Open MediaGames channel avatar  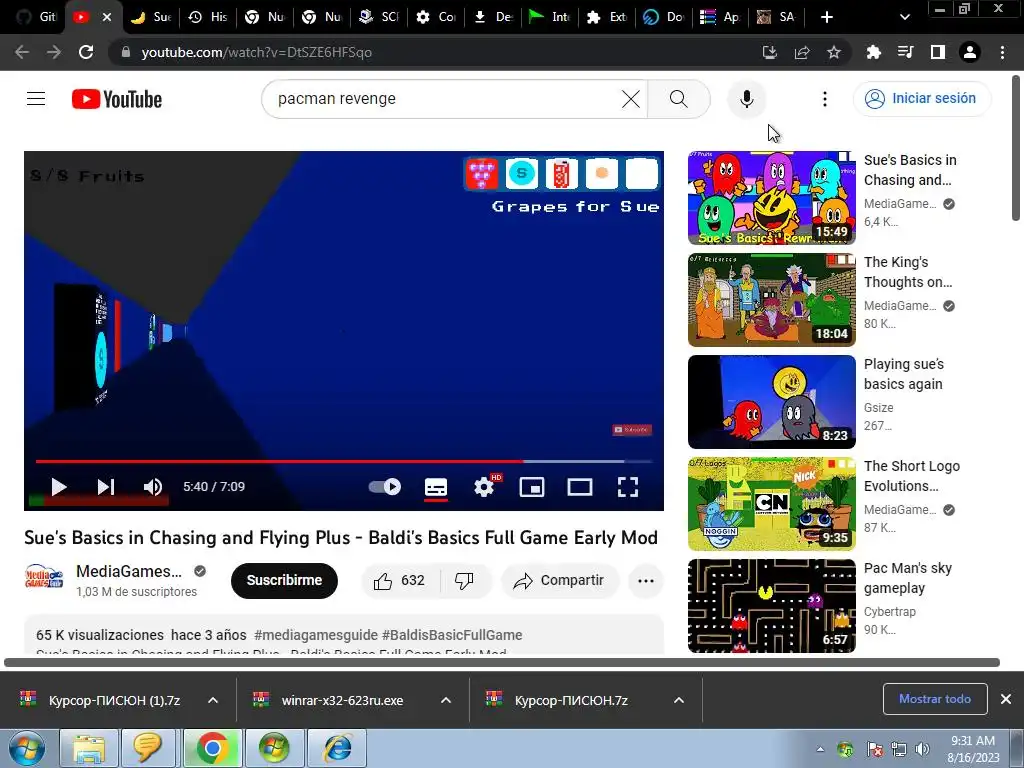click(x=43, y=579)
